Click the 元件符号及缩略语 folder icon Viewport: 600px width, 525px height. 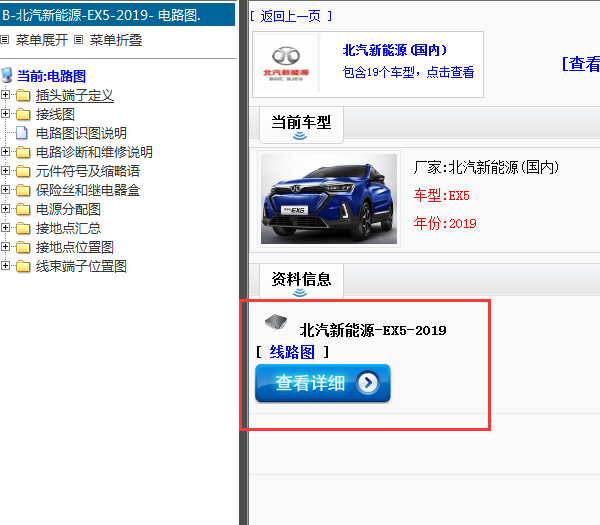coord(23,171)
